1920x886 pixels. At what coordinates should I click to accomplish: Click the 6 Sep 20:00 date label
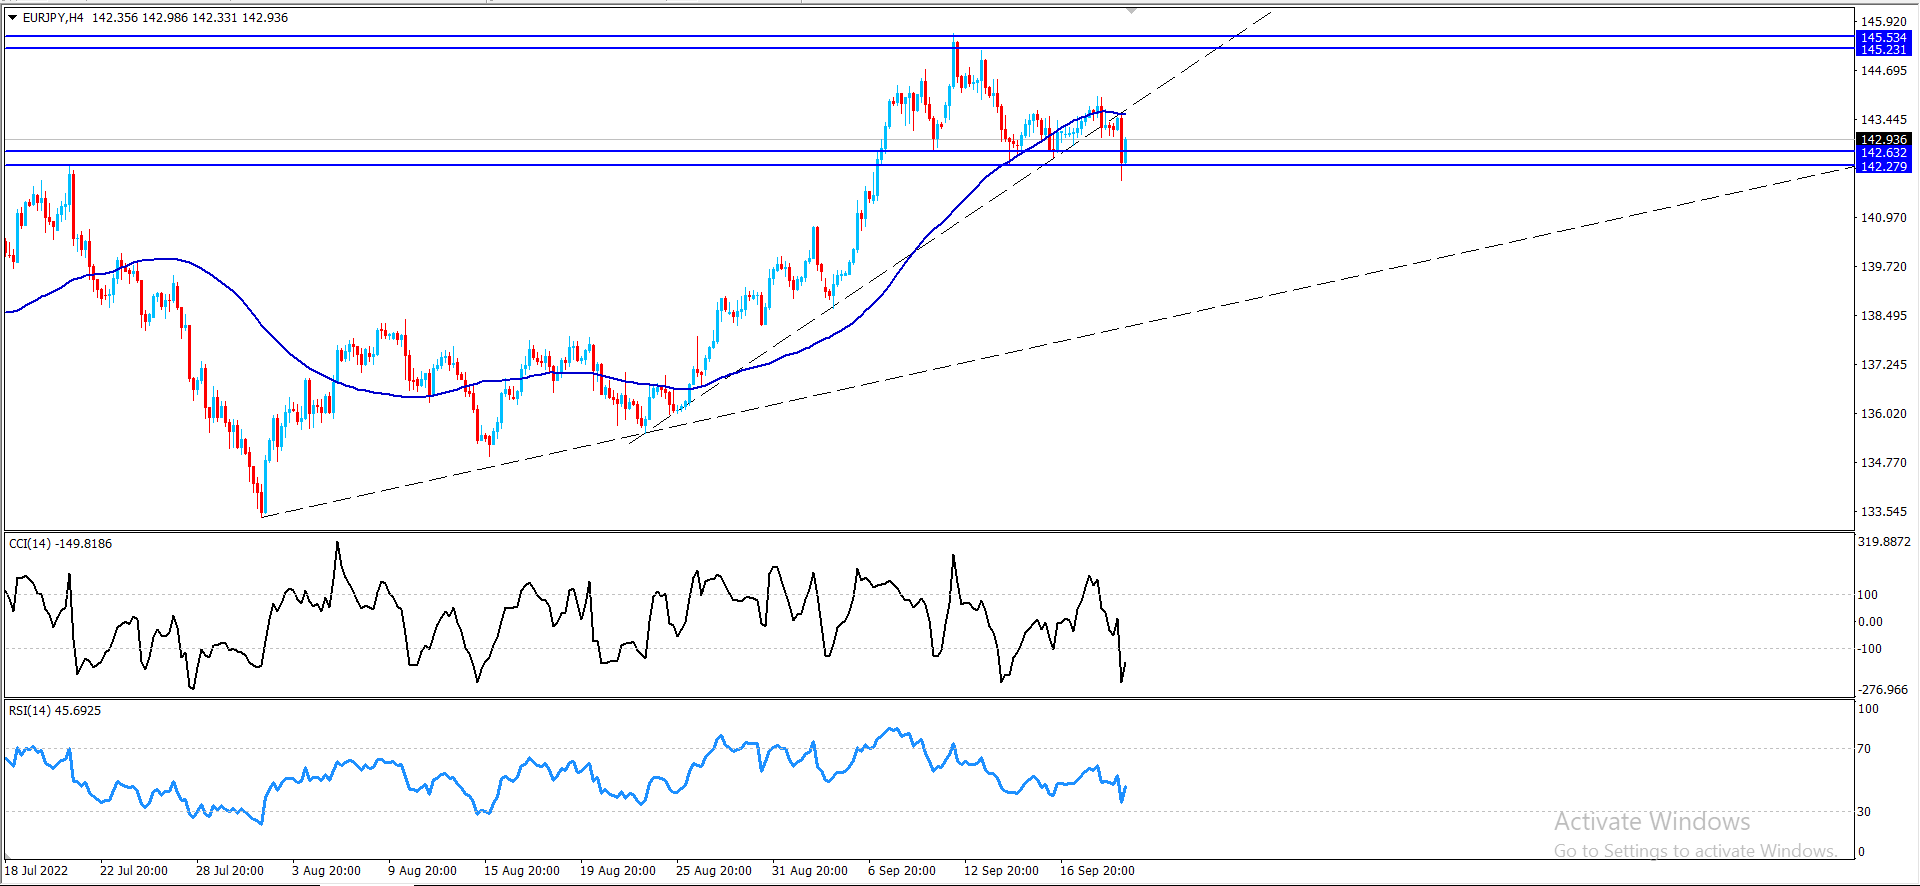click(x=902, y=871)
